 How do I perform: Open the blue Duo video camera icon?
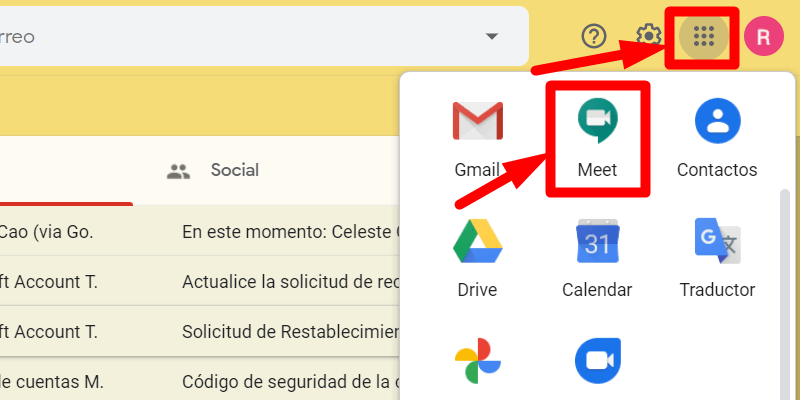pyautogui.click(x=597, y=361)
